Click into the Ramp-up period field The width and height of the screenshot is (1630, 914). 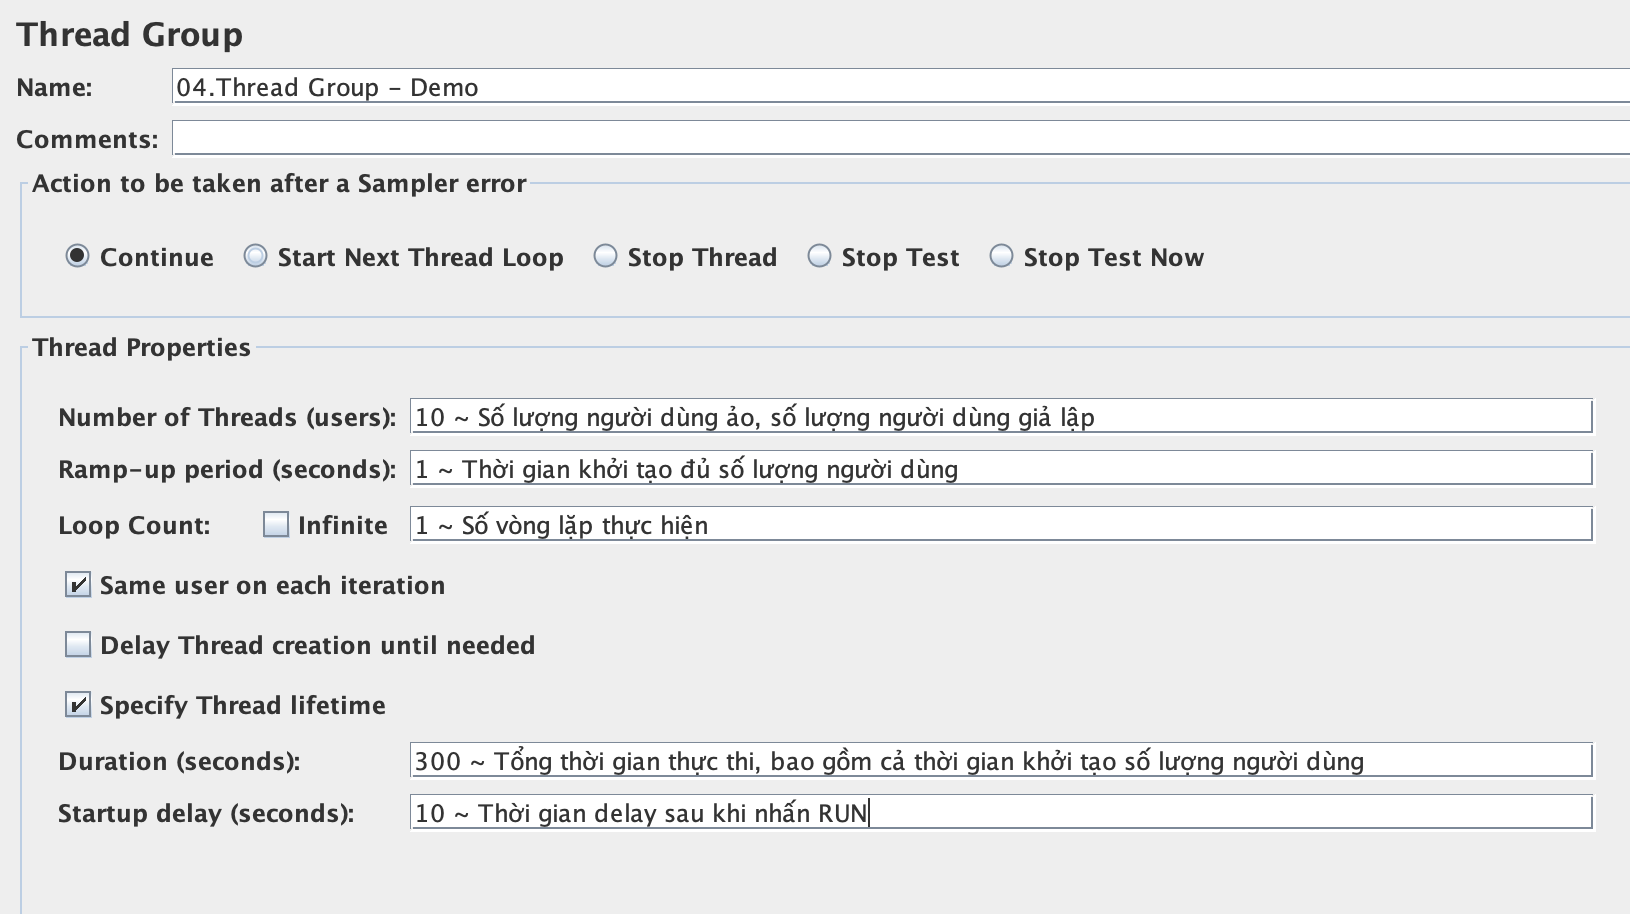point(1000,469)
